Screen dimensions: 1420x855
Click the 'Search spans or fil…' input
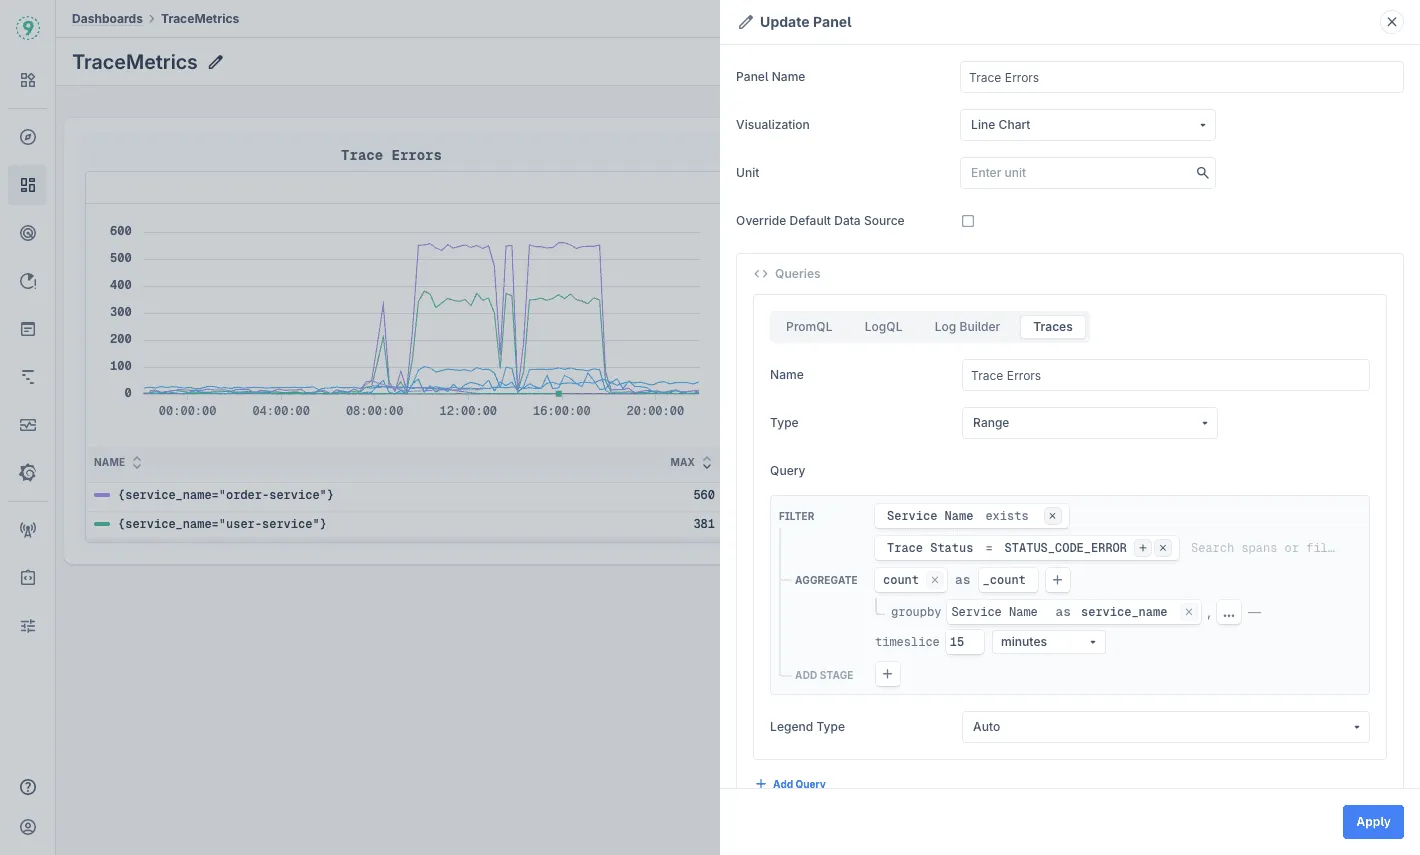pyautogui.click(x=1262, y=548)
